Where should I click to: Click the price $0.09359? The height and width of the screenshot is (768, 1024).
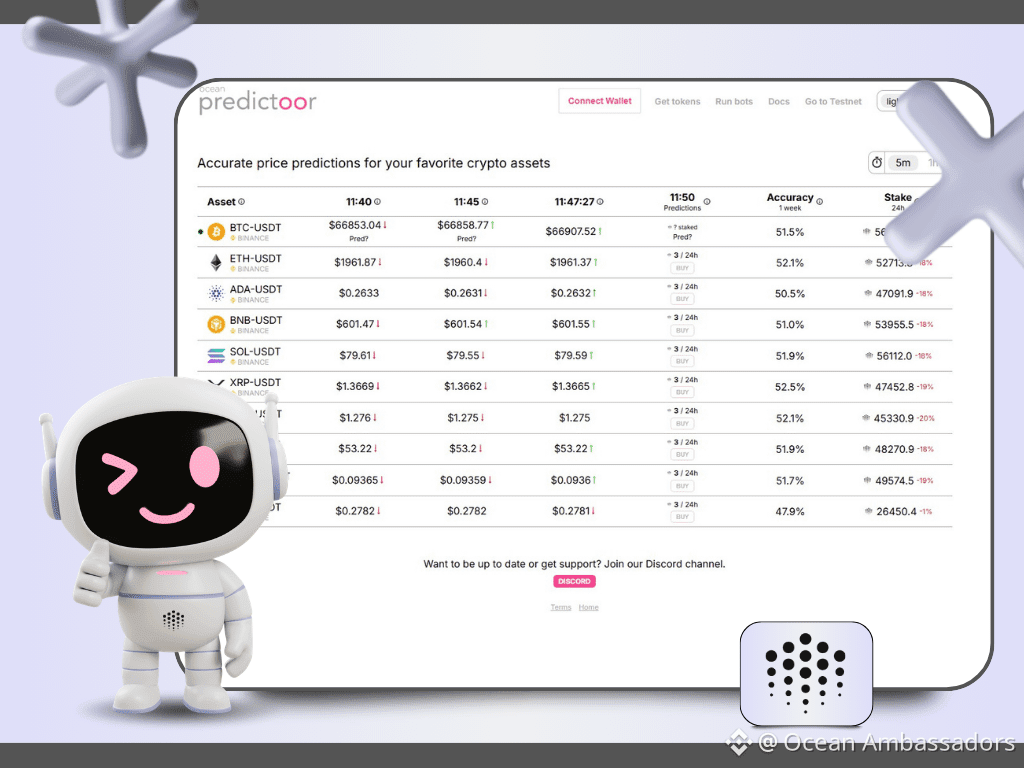463,480
